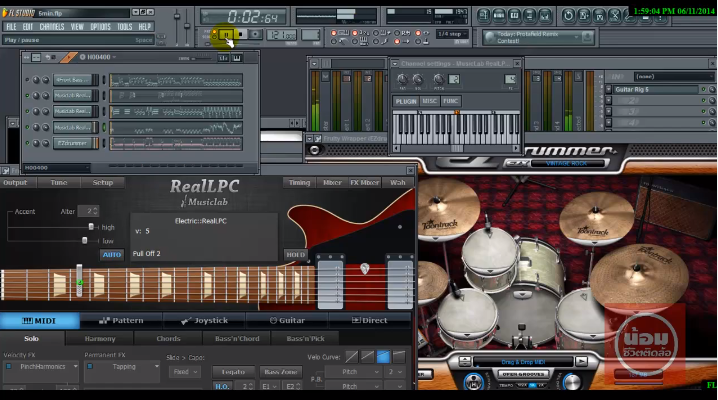Toggle keyboard editor icon in step sequencer
The image size is (718, 400).
237,58
